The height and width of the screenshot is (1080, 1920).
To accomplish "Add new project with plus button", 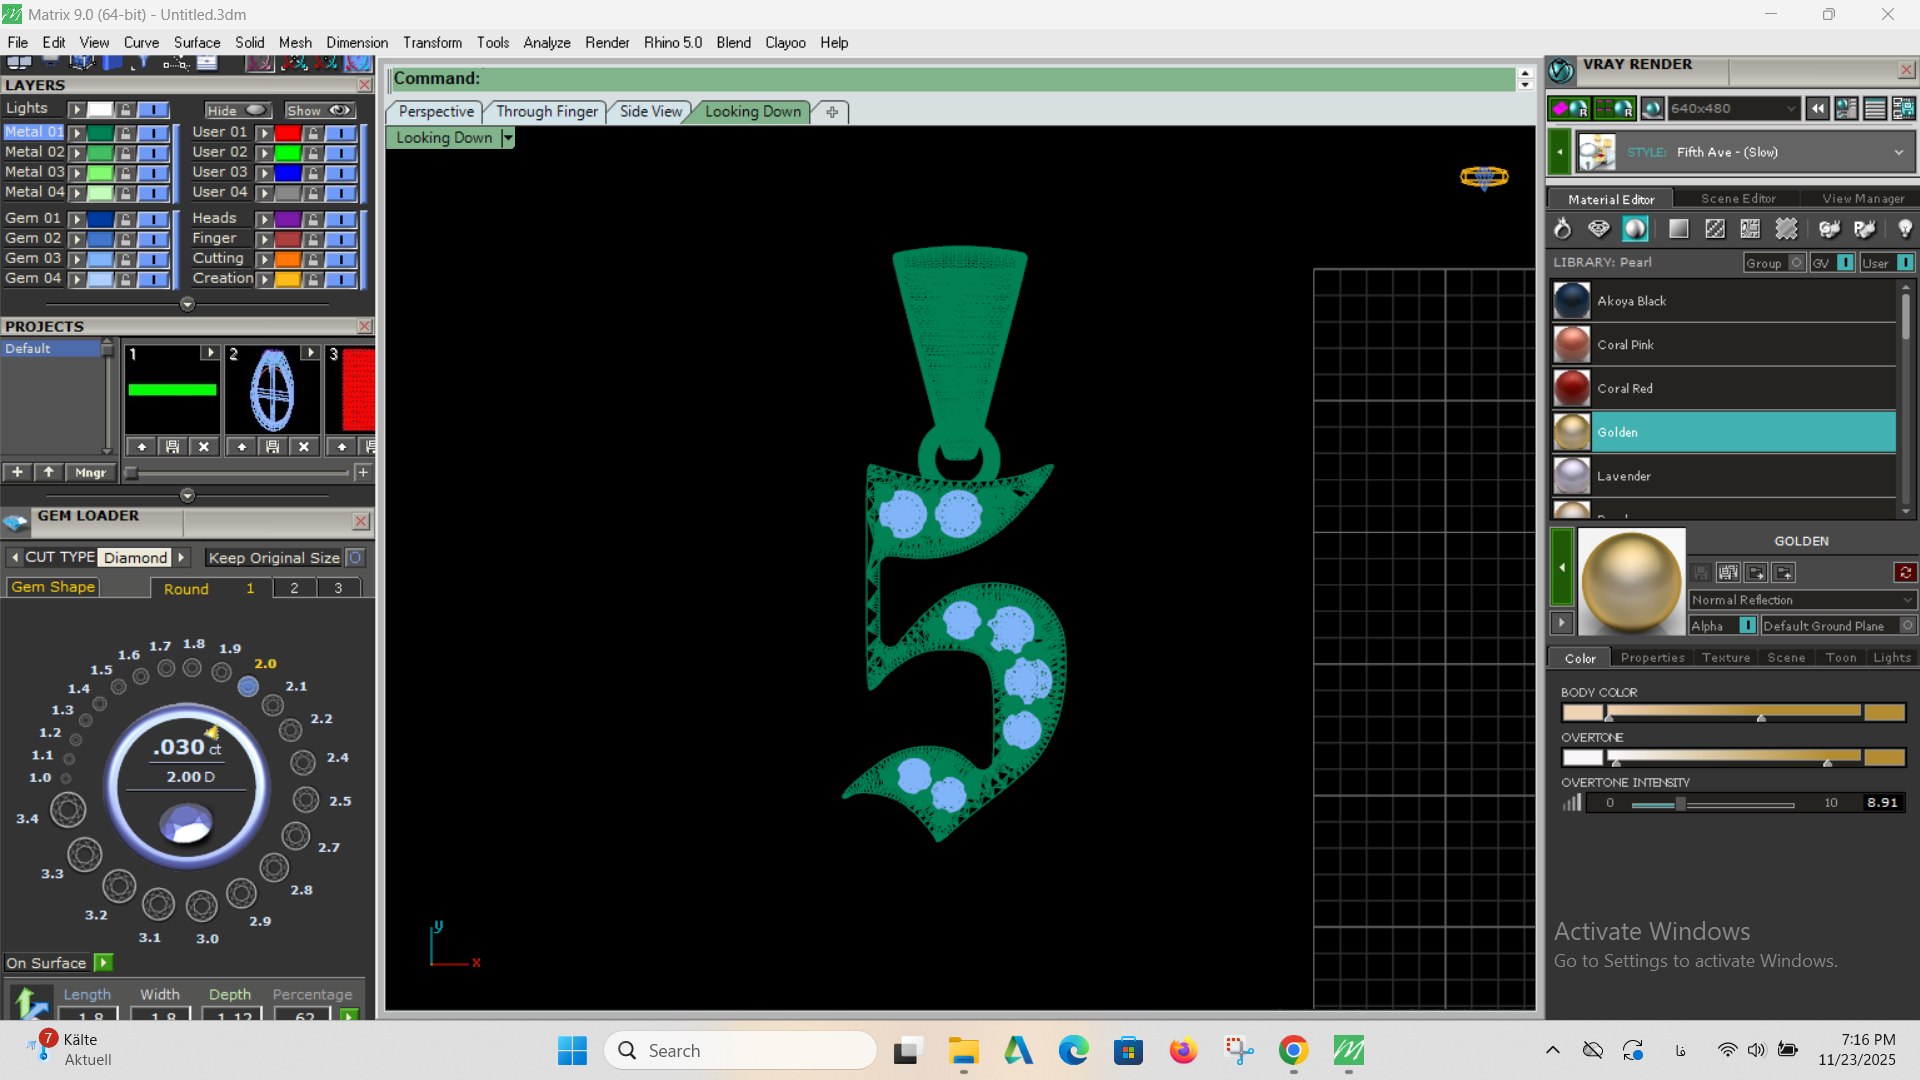I will (x=17, y=472).
